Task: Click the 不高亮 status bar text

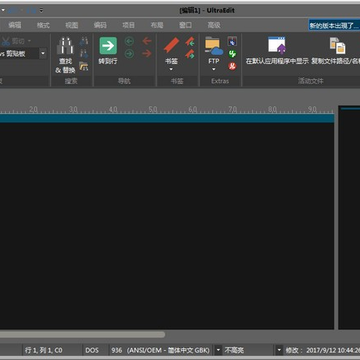Action: pos(234,350)
